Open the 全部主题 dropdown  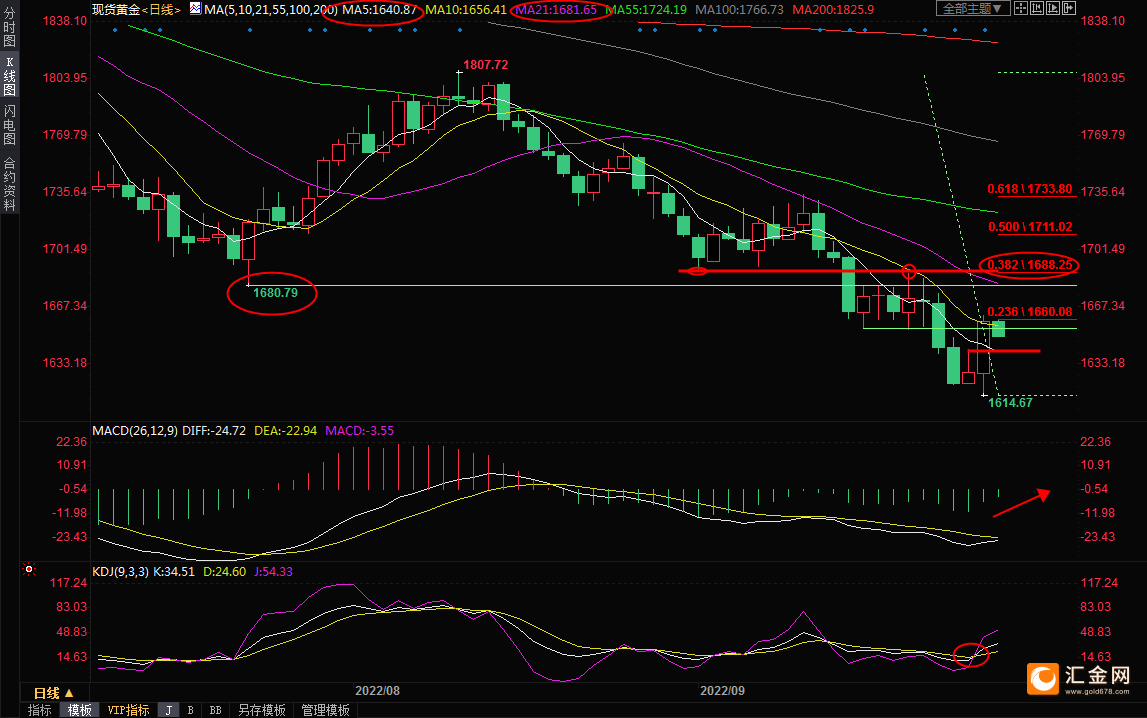click(x=973, y=8)
